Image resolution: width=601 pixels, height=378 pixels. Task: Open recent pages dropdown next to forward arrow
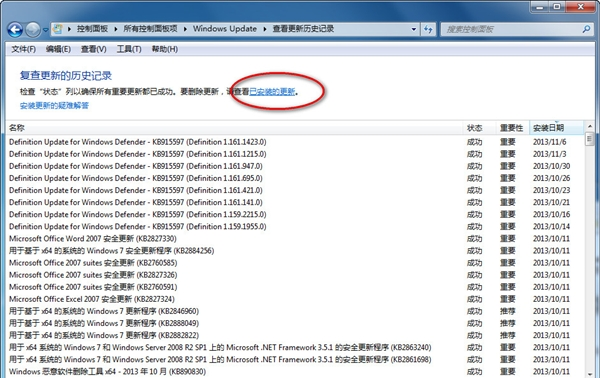click(x=46, y=30)
